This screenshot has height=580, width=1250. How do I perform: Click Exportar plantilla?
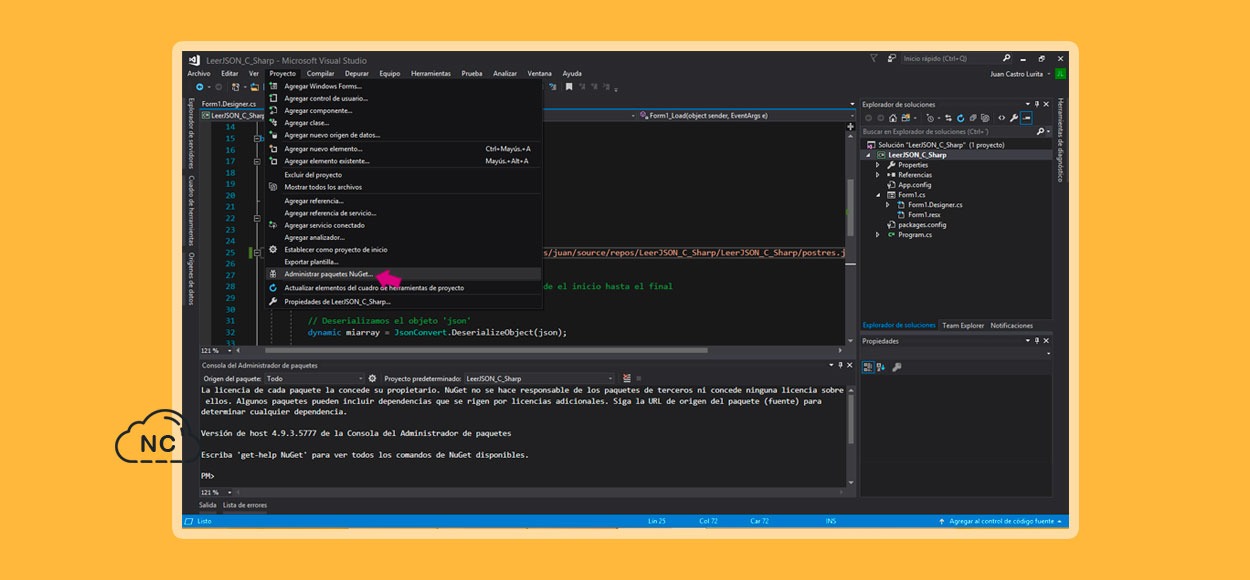(403, 262)
